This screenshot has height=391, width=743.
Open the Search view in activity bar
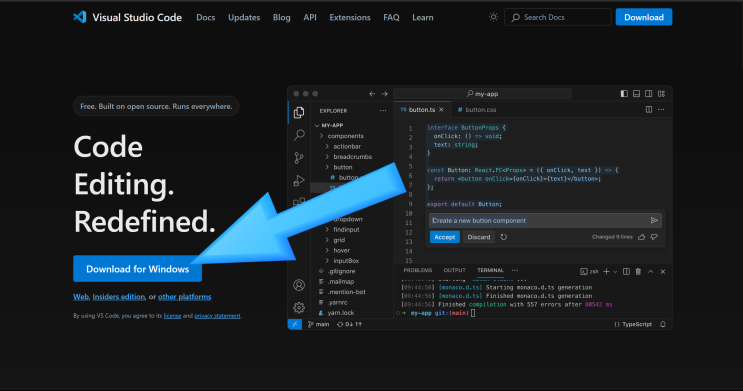pos(299,135)
